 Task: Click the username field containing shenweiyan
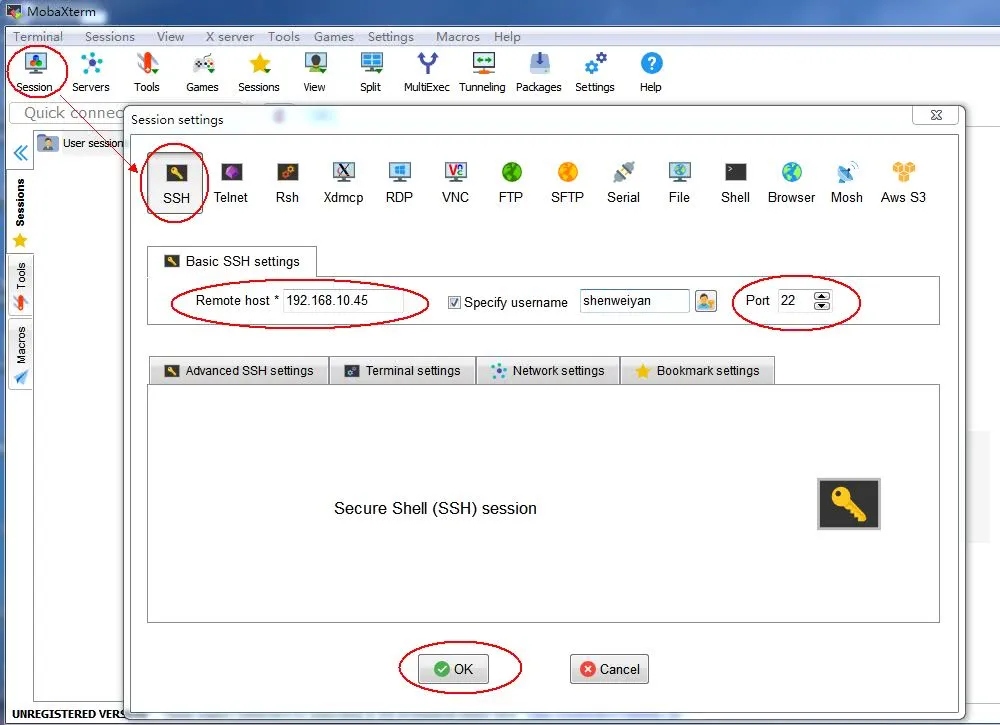(x=635, y=301)
